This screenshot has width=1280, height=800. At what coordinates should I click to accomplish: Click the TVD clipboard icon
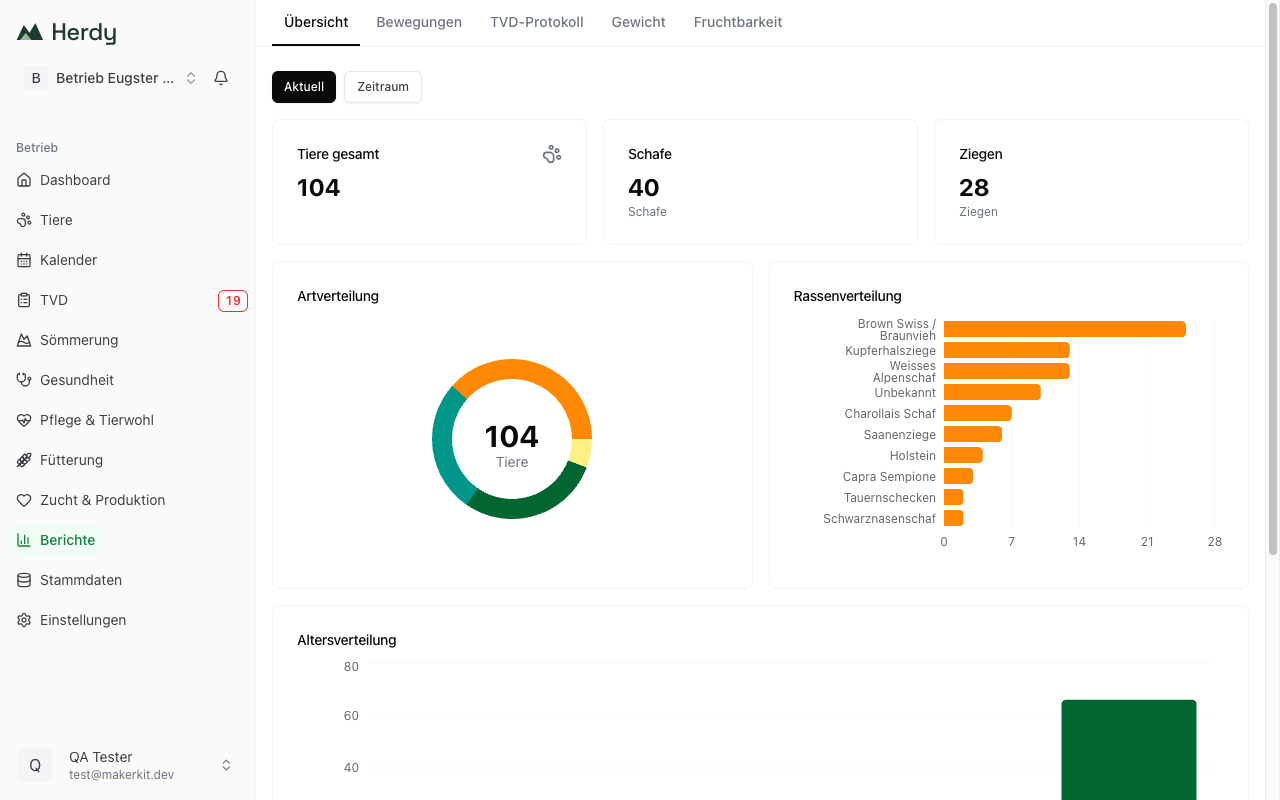(24, 300)
